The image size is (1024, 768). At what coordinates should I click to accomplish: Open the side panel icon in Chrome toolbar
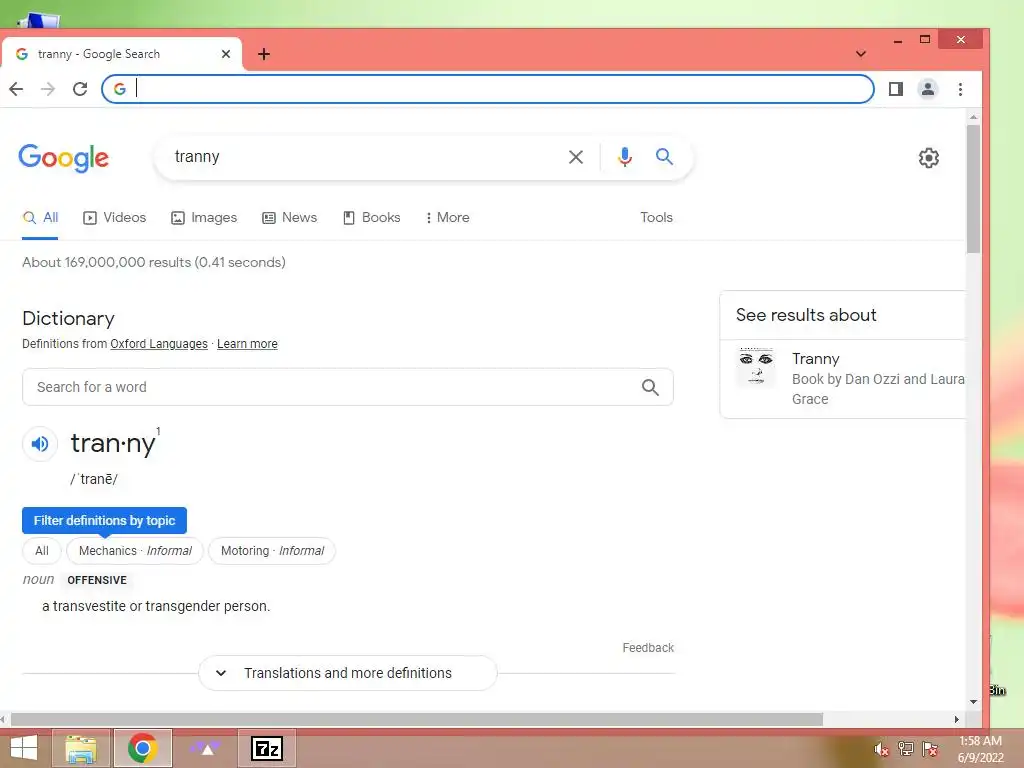tap(895, 89)
